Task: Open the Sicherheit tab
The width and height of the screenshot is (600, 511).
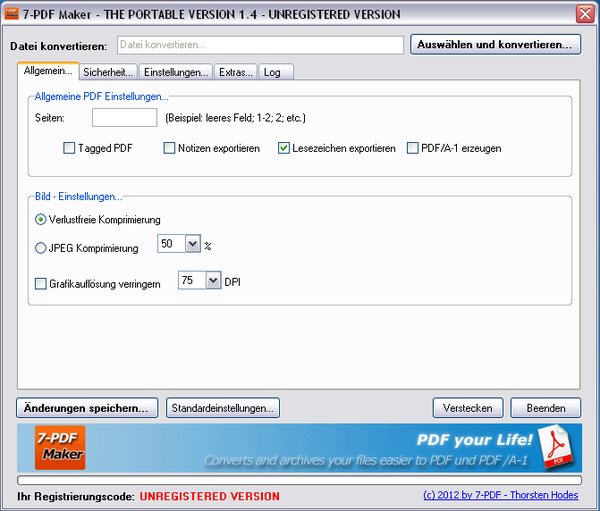Action: pyautogui.click(x=108, y=72)
